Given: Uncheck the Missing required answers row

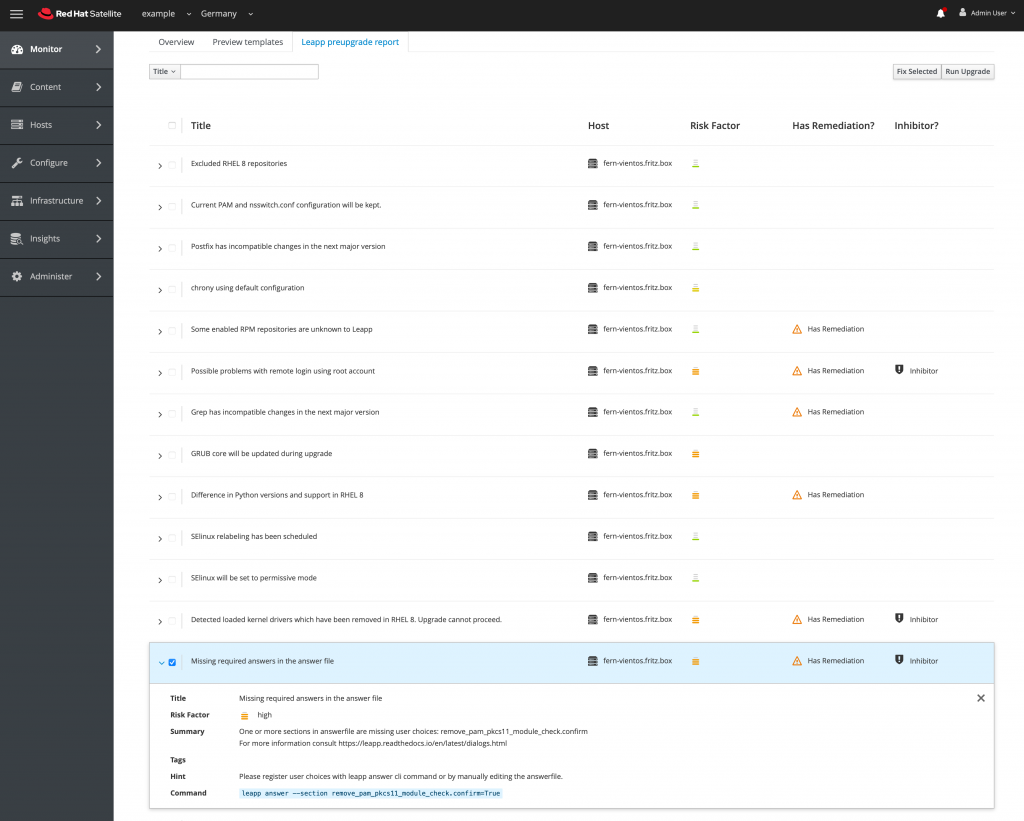Looking at the screenshot, I should (172, 662).
